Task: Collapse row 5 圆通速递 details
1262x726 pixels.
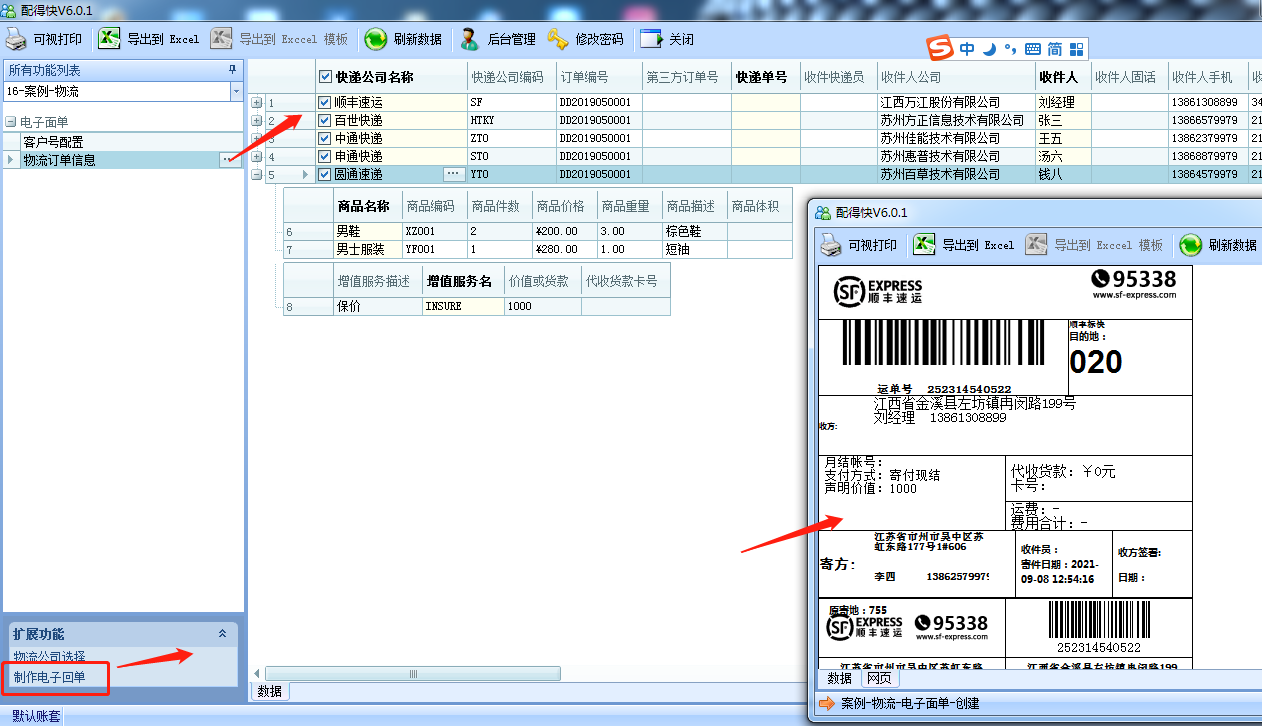Action: click(x=257, y=174)
